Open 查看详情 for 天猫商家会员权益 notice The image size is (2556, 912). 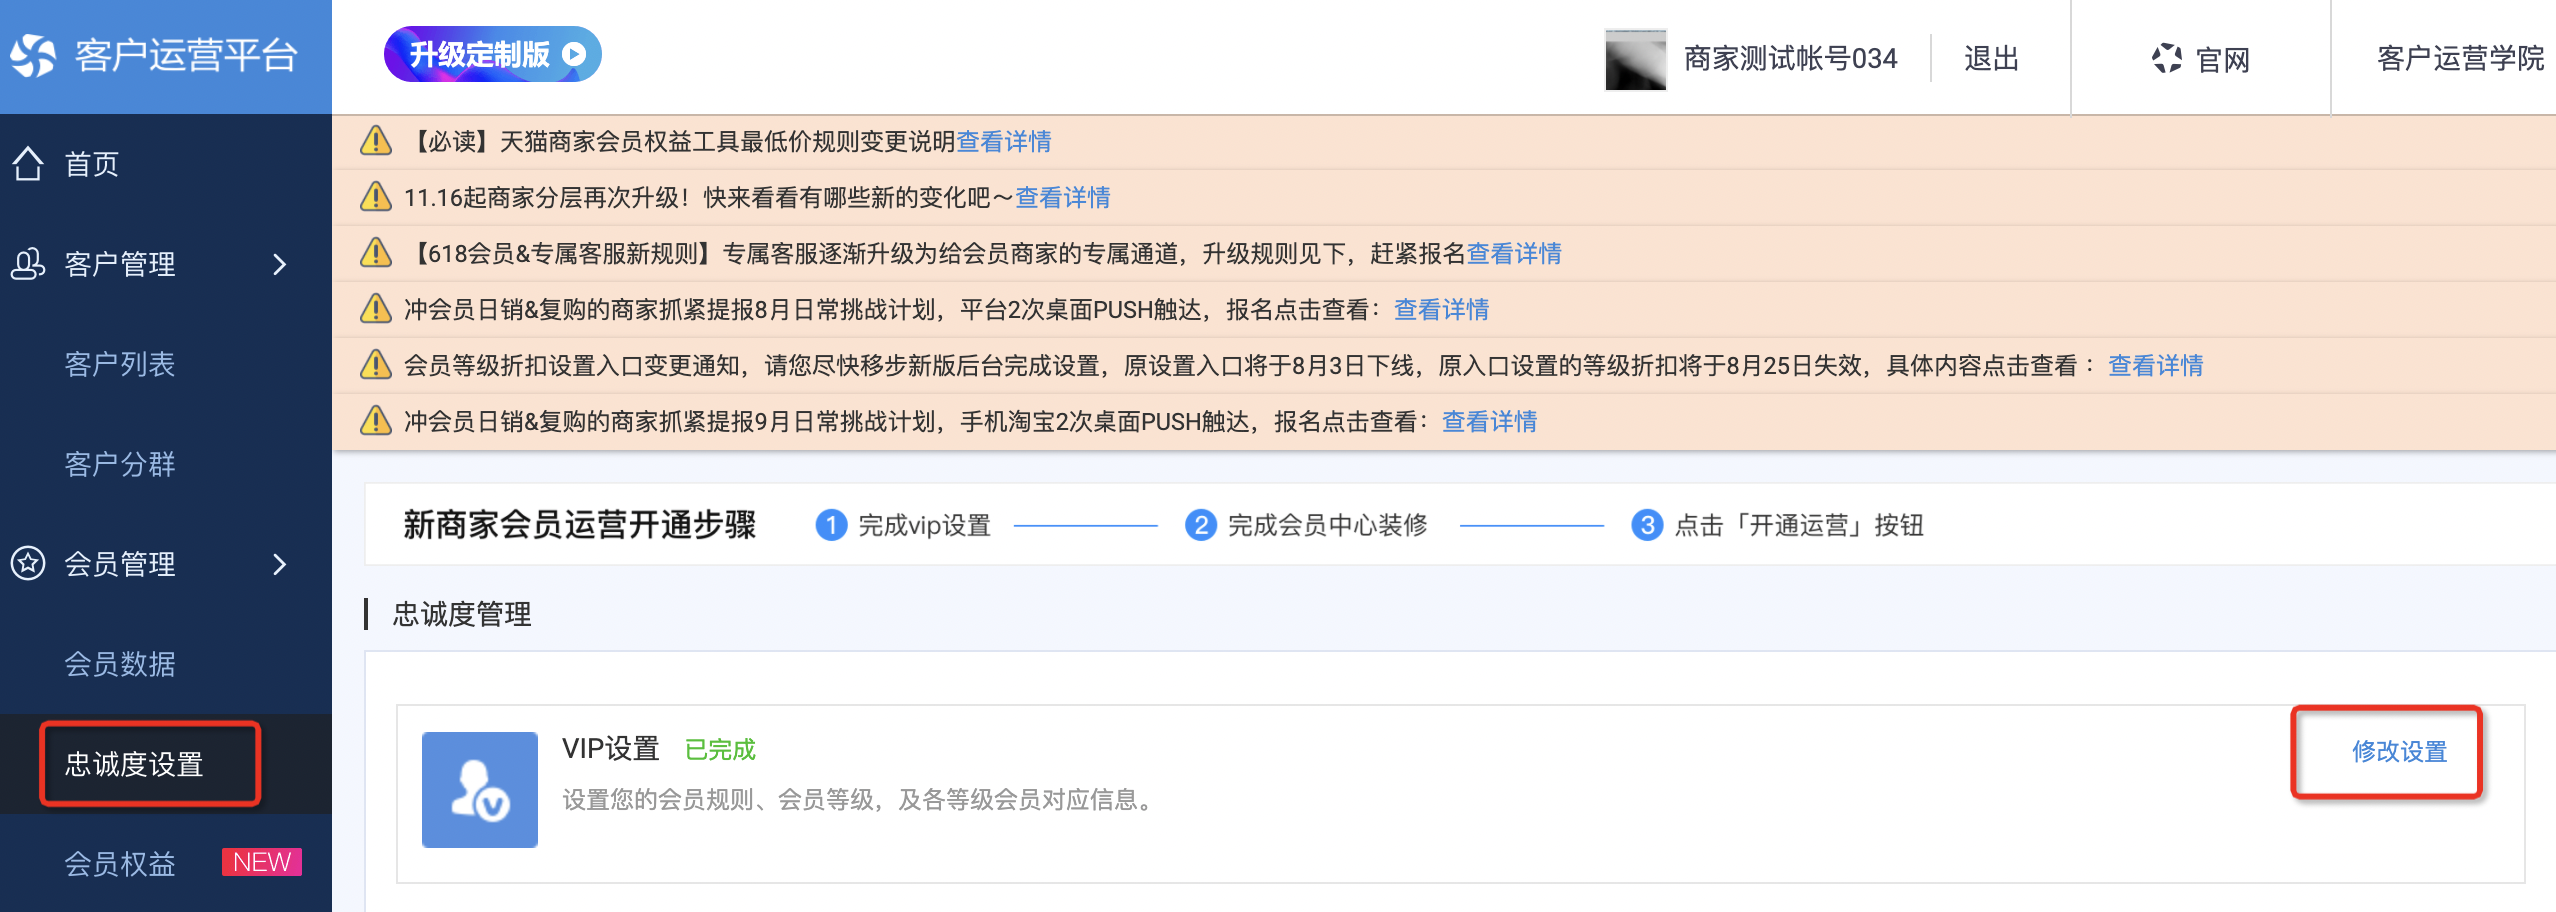click(x=1004, y=141)
